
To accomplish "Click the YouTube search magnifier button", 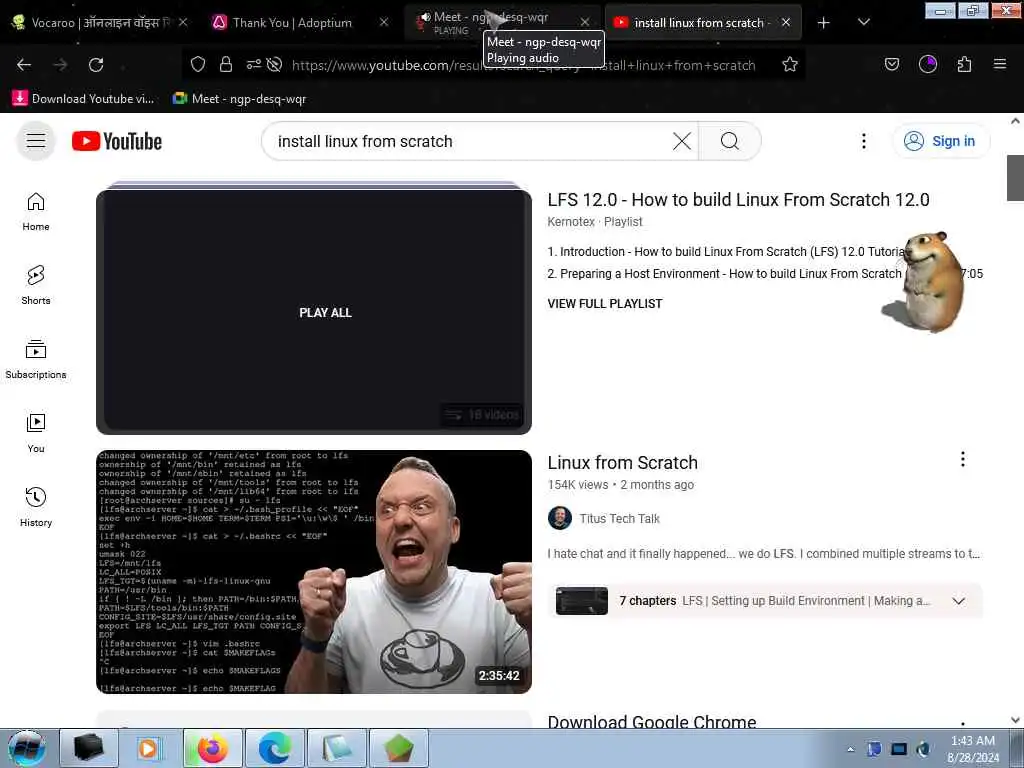I will tap(729, 141).
